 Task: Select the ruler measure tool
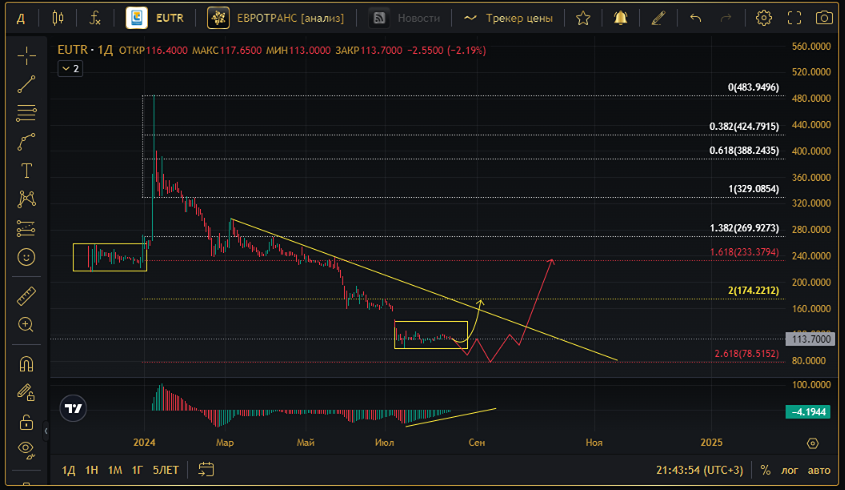click(26, 295)
